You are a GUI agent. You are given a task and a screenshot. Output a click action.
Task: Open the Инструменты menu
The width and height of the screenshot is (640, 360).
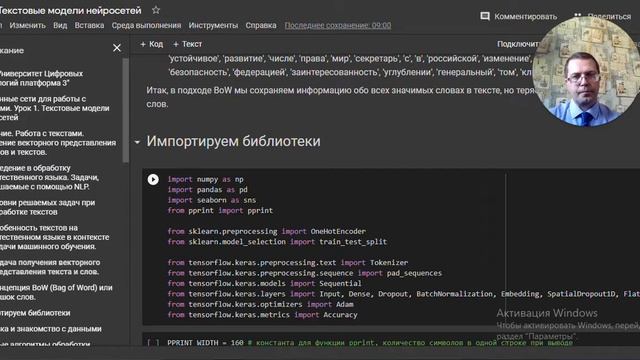click(213, 25)
